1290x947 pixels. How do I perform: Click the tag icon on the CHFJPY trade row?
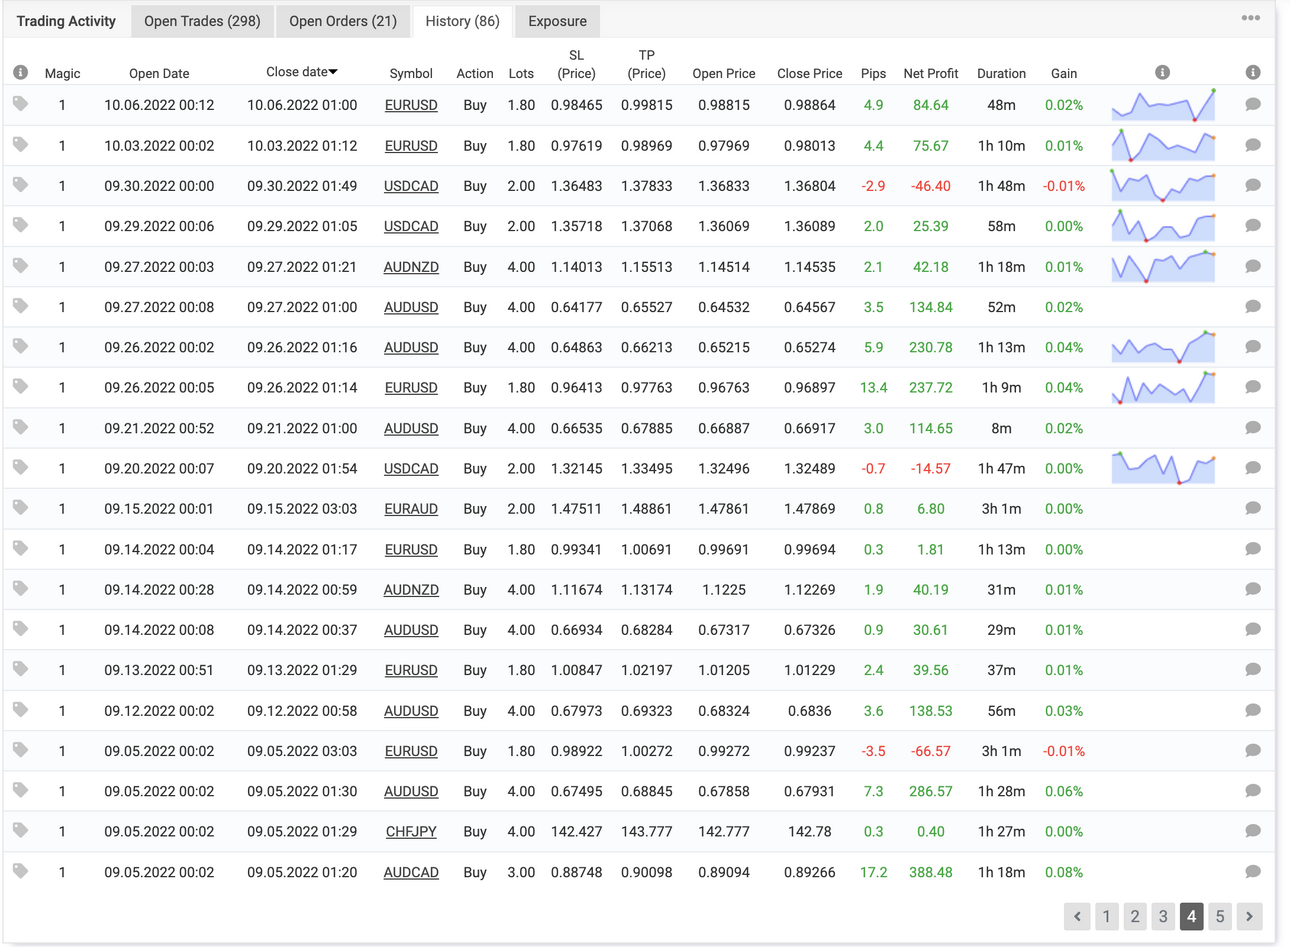[20, 831]
